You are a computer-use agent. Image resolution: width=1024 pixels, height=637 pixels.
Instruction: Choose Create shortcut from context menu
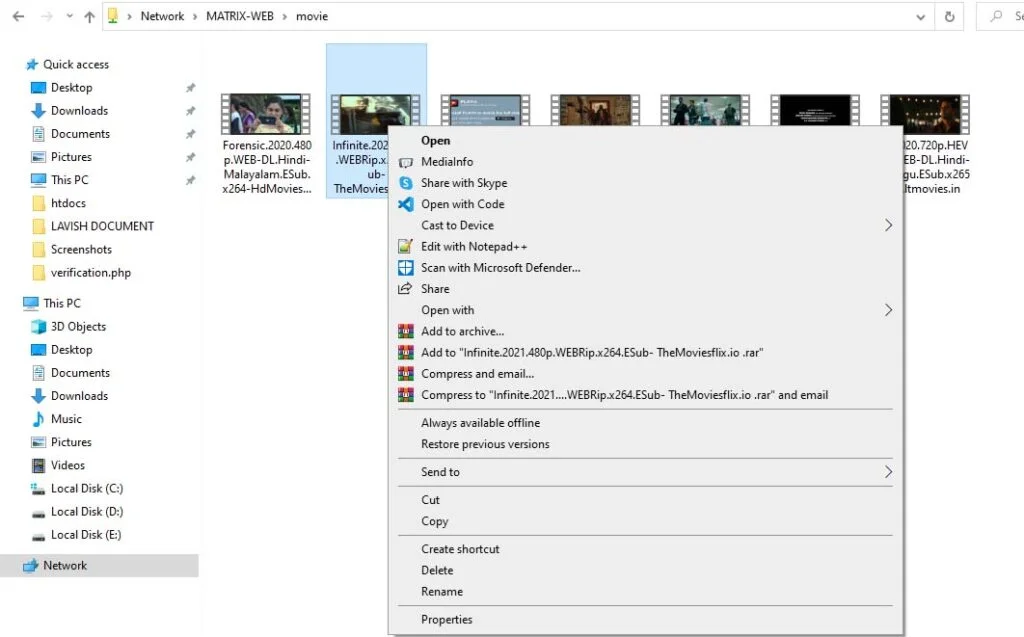pos(460,549)
